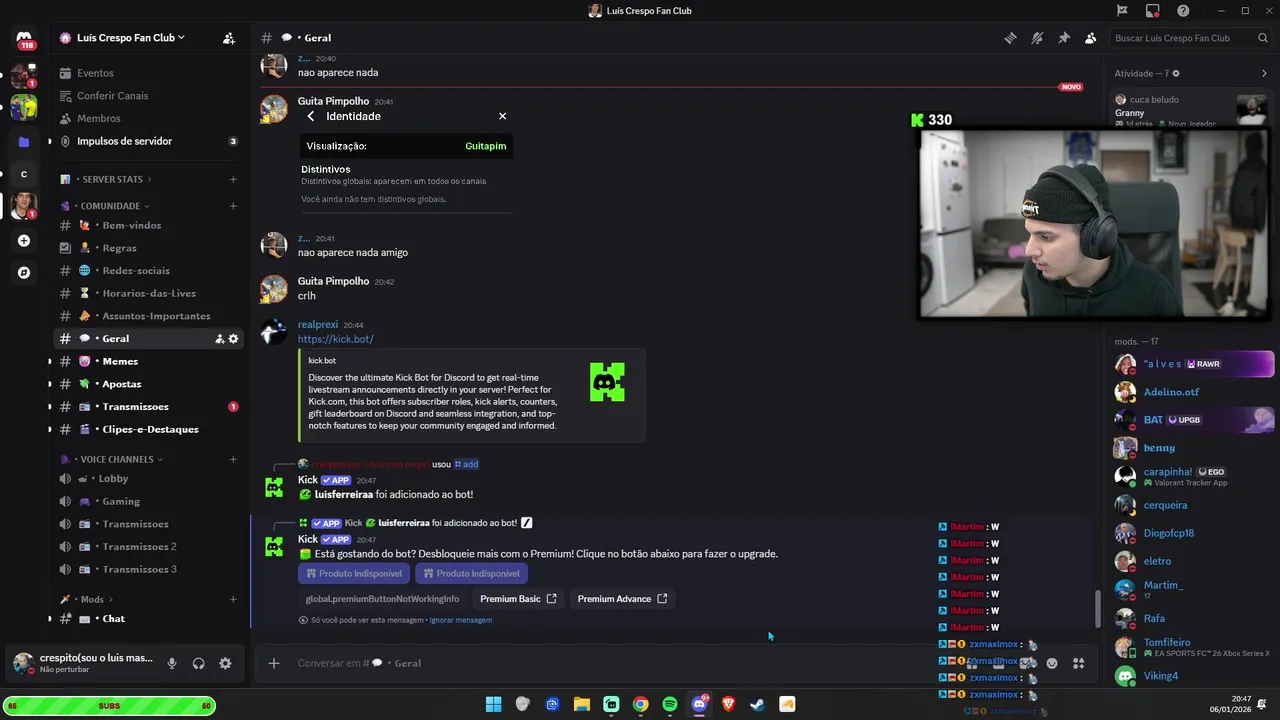The height and width of the screenshot is (720, 1280).
Task: Select the Apostas channel
Action: pos(148,384)
